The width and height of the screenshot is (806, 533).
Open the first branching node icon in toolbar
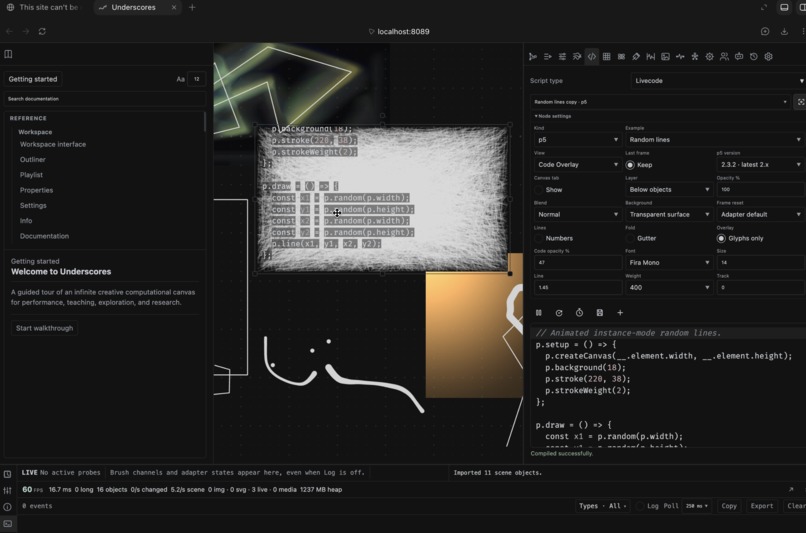(533, 57)
